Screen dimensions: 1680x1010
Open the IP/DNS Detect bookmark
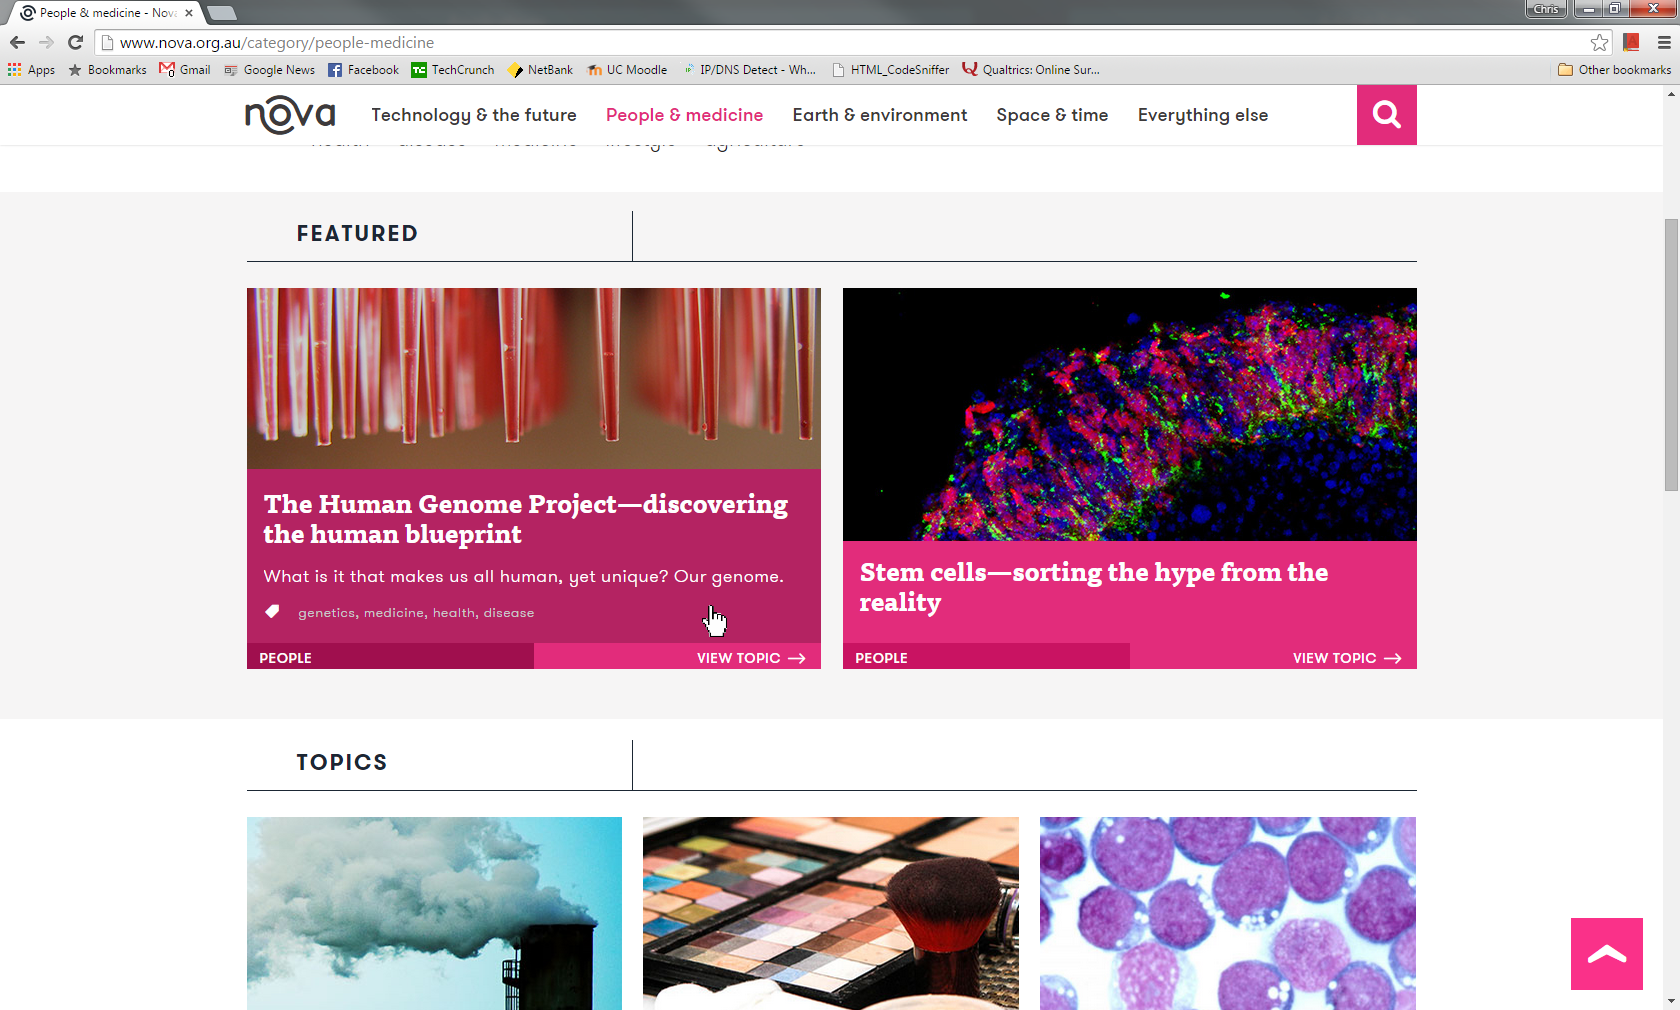pos(749,70)
